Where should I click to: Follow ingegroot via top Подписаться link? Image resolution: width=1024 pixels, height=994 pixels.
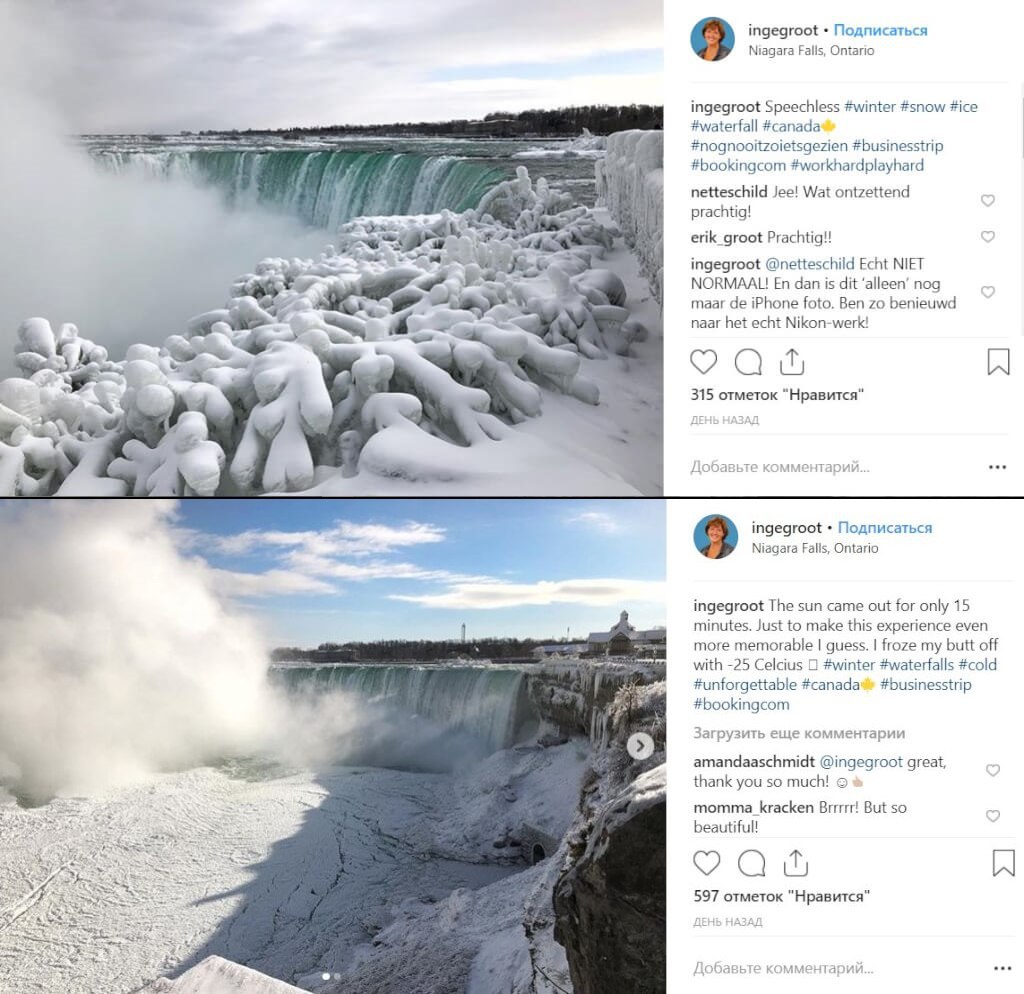pos(880,30)
